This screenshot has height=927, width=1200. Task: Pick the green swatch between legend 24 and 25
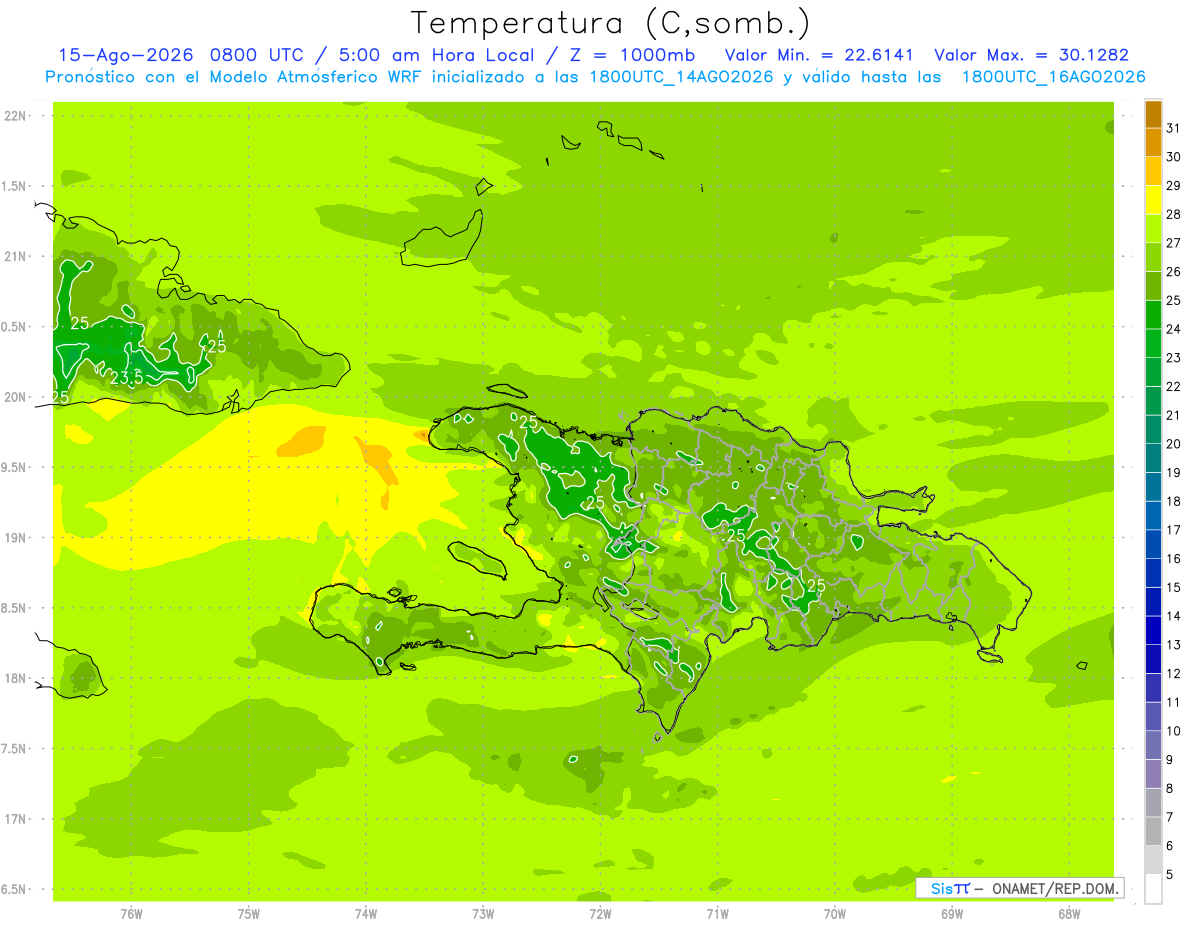pos(1153,314)
